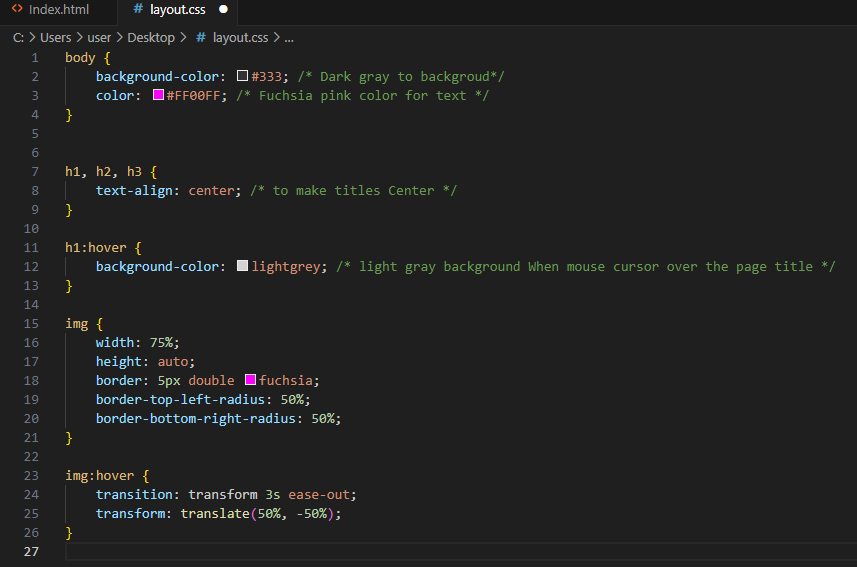
Task: Click the '75%' value
Action: click(x=161, y=343)
